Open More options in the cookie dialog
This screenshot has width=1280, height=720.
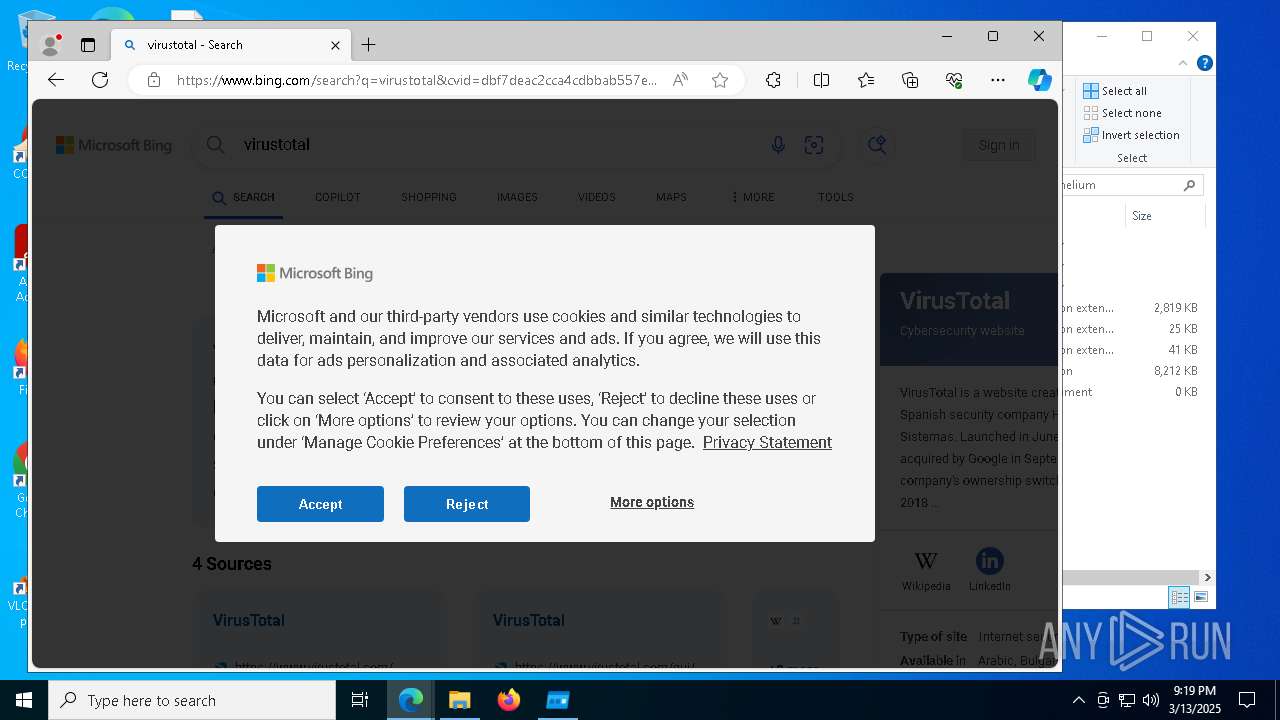point(652,502)
